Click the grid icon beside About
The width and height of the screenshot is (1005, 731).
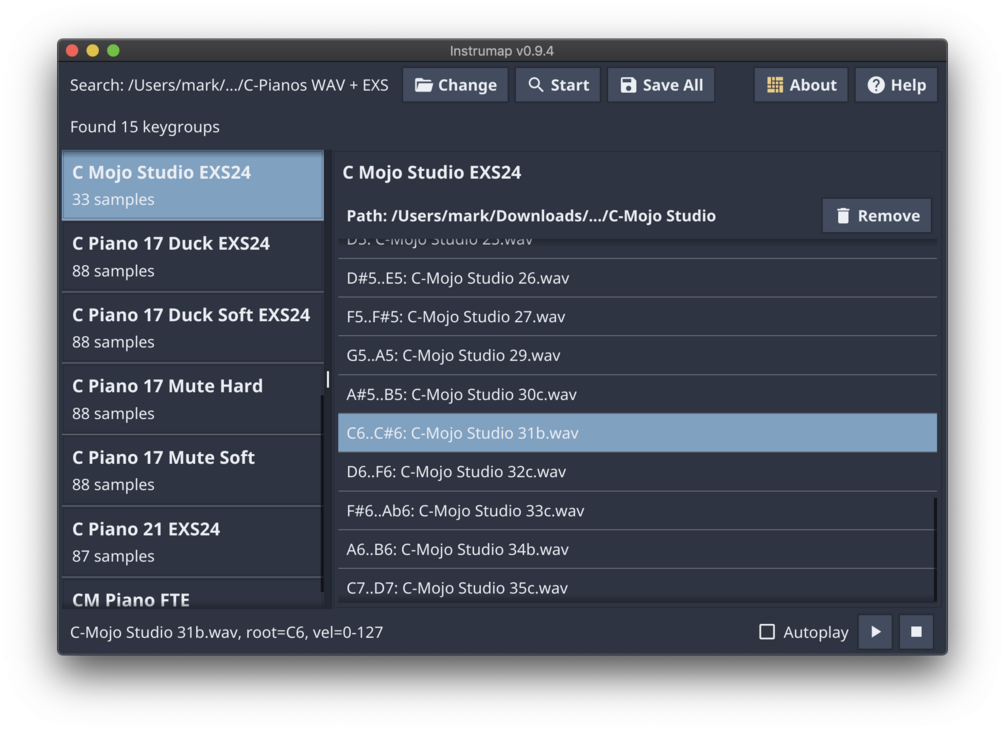(775, 85)
